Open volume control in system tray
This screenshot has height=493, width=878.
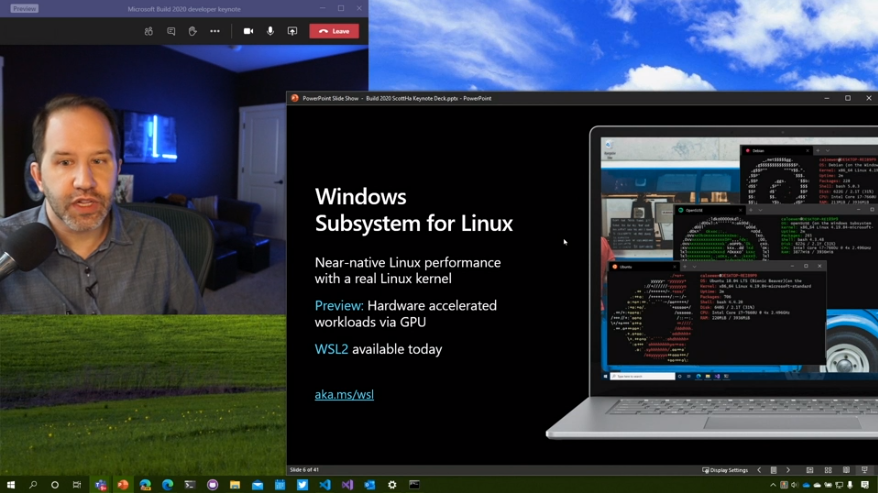pyautogui.click(x=795, y=485)
